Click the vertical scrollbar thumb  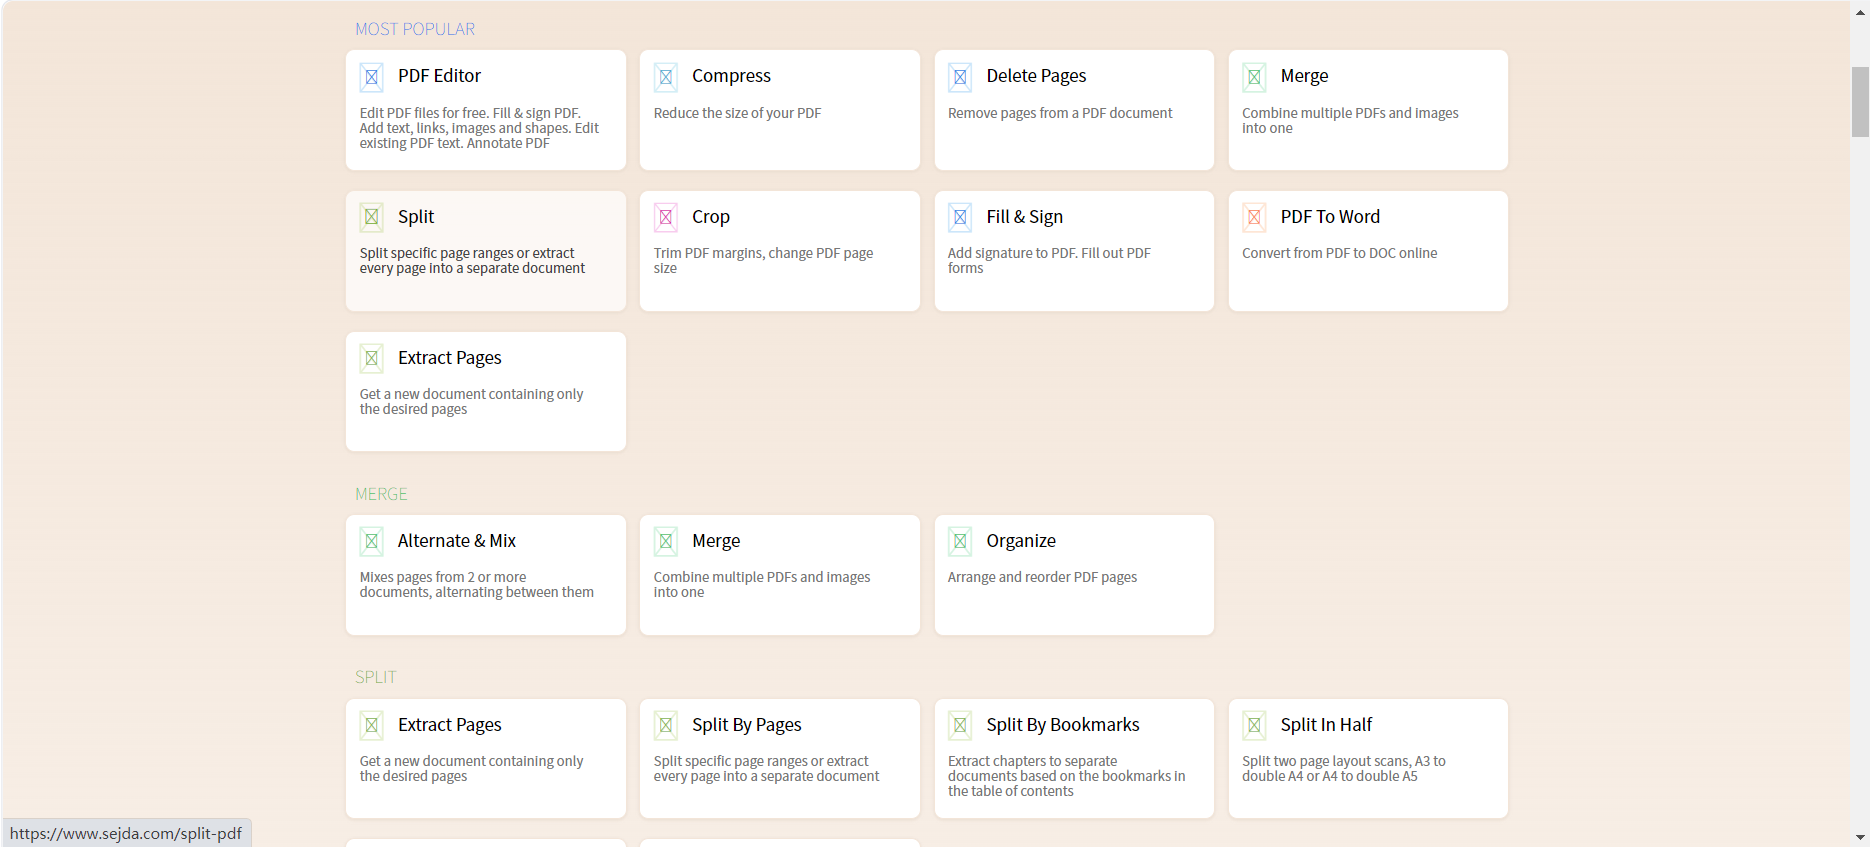(x=1860, y=101)
